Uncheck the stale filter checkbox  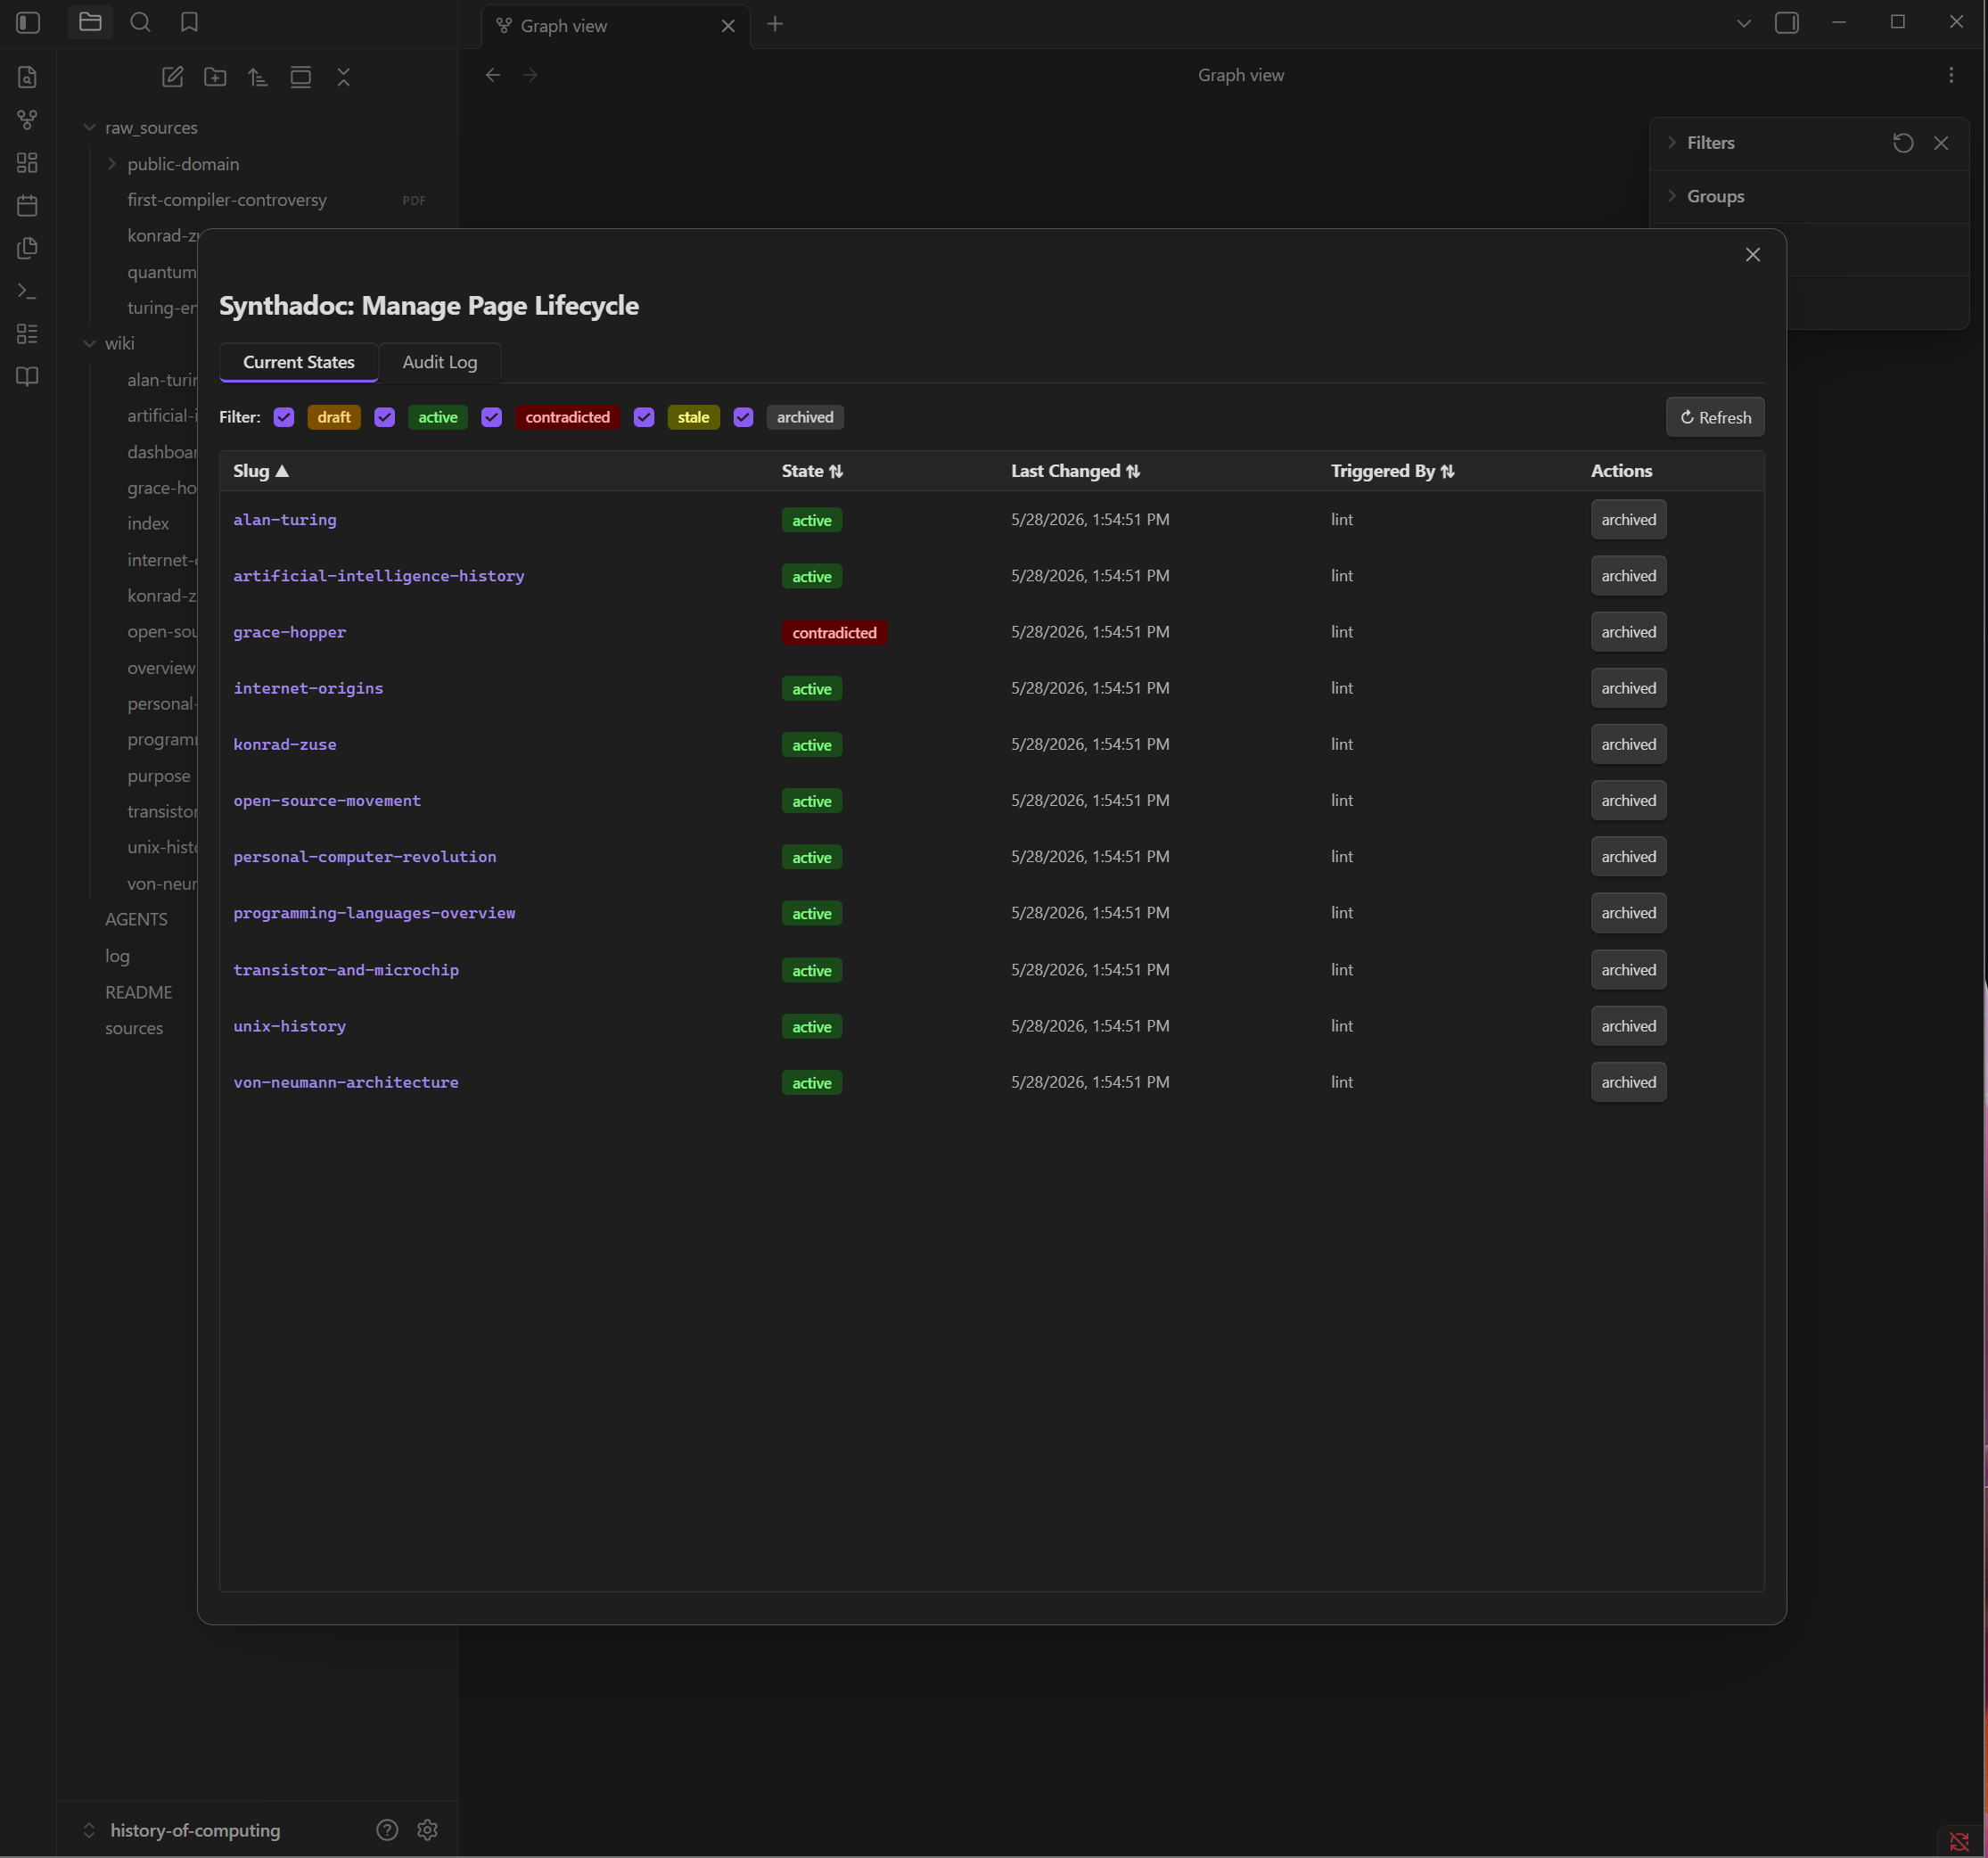tap(644, 417)
